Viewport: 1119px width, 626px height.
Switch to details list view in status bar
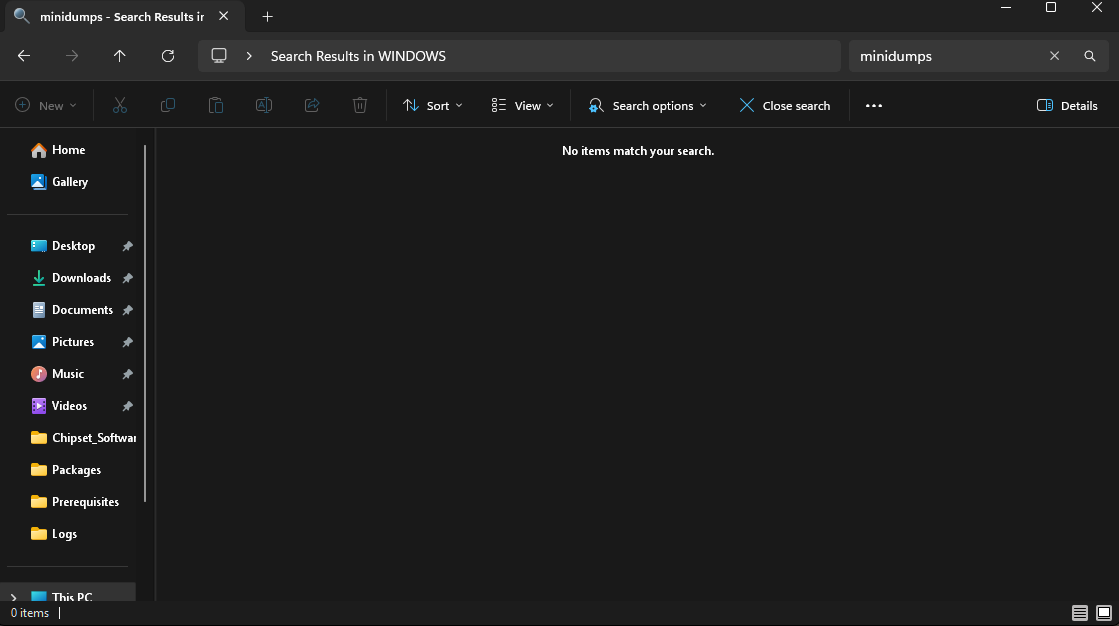[1080, 613]
